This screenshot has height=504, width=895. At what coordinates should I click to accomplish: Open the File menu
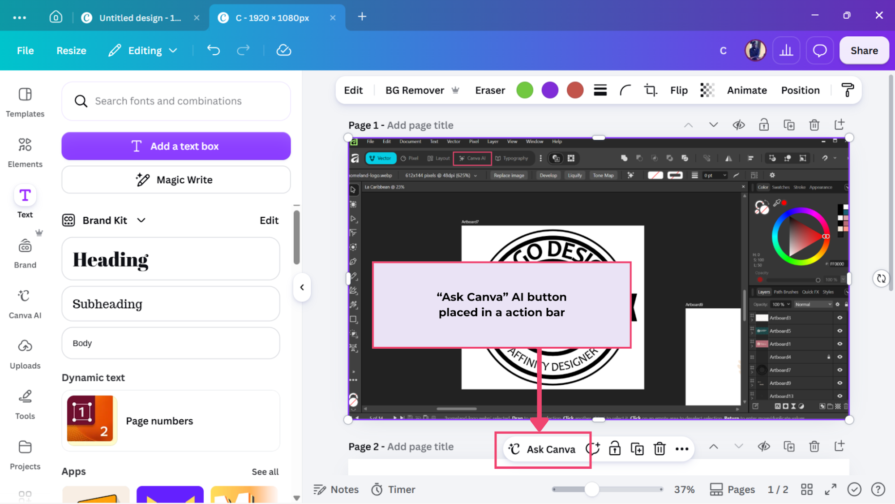click(x=25, y=50)
